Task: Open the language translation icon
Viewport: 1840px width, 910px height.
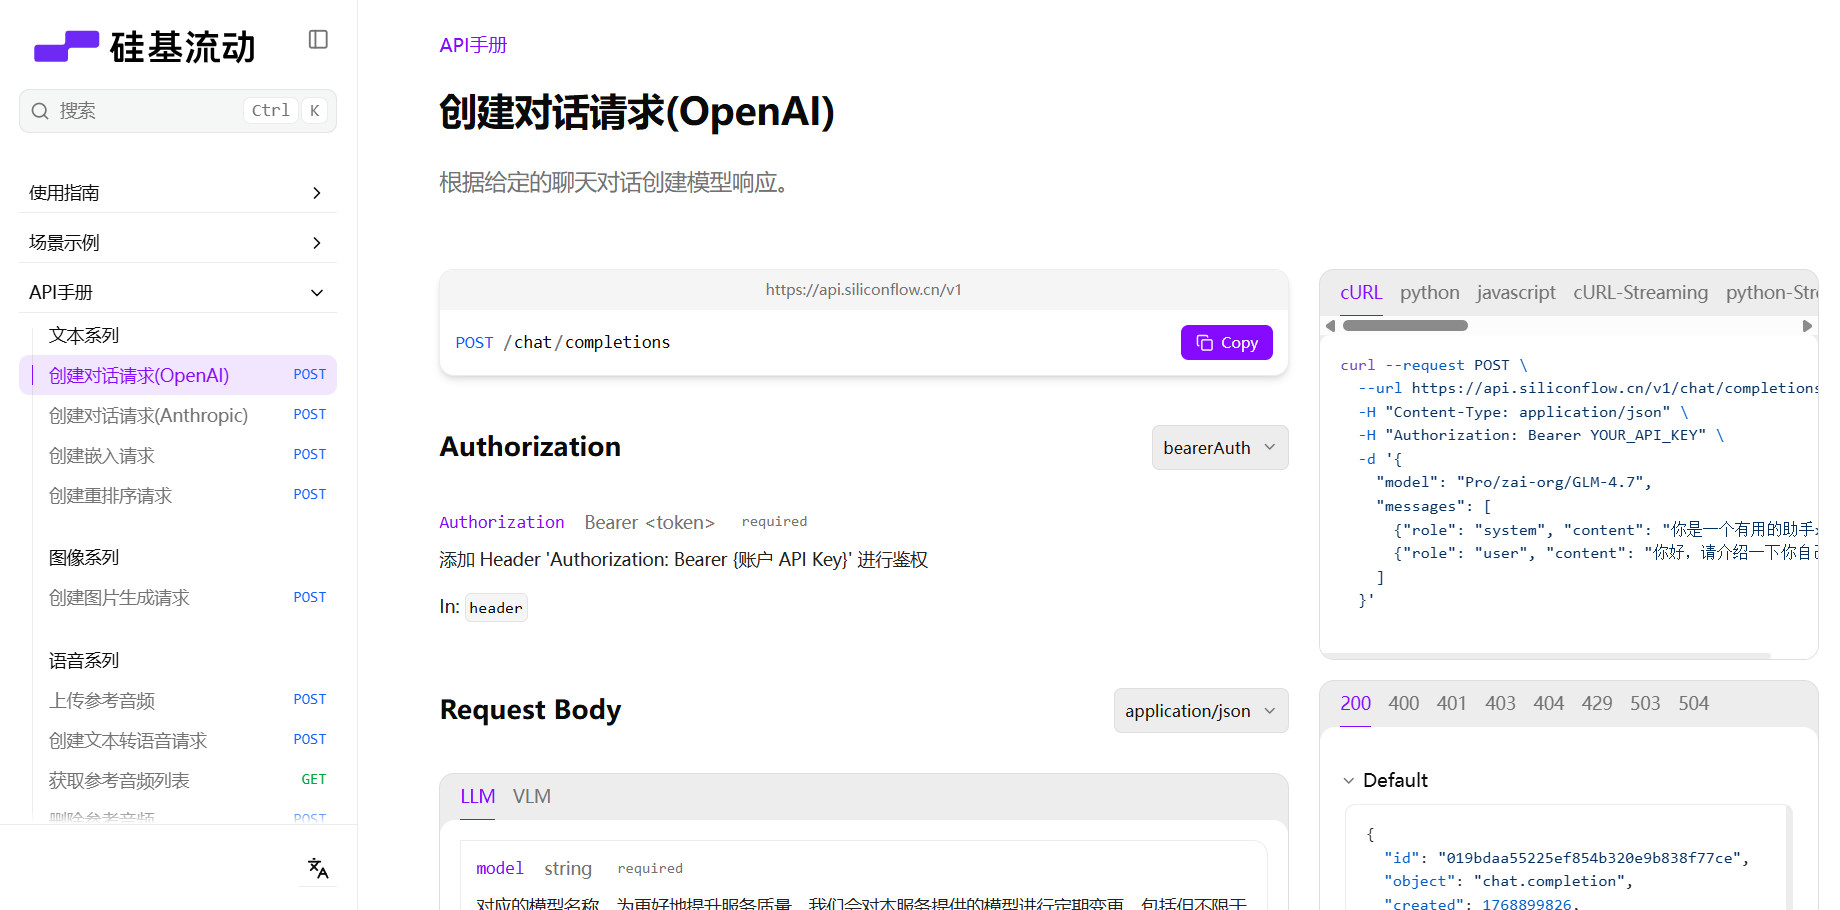Action: click(318, 867)
